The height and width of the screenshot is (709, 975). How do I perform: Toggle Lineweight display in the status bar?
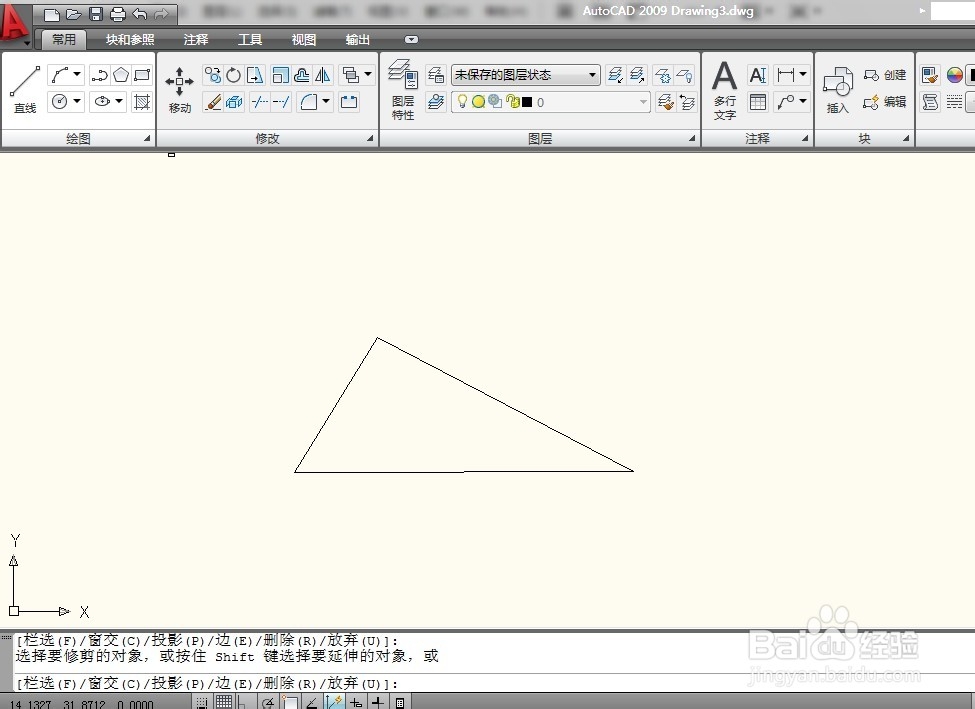[x=377, y=703]
